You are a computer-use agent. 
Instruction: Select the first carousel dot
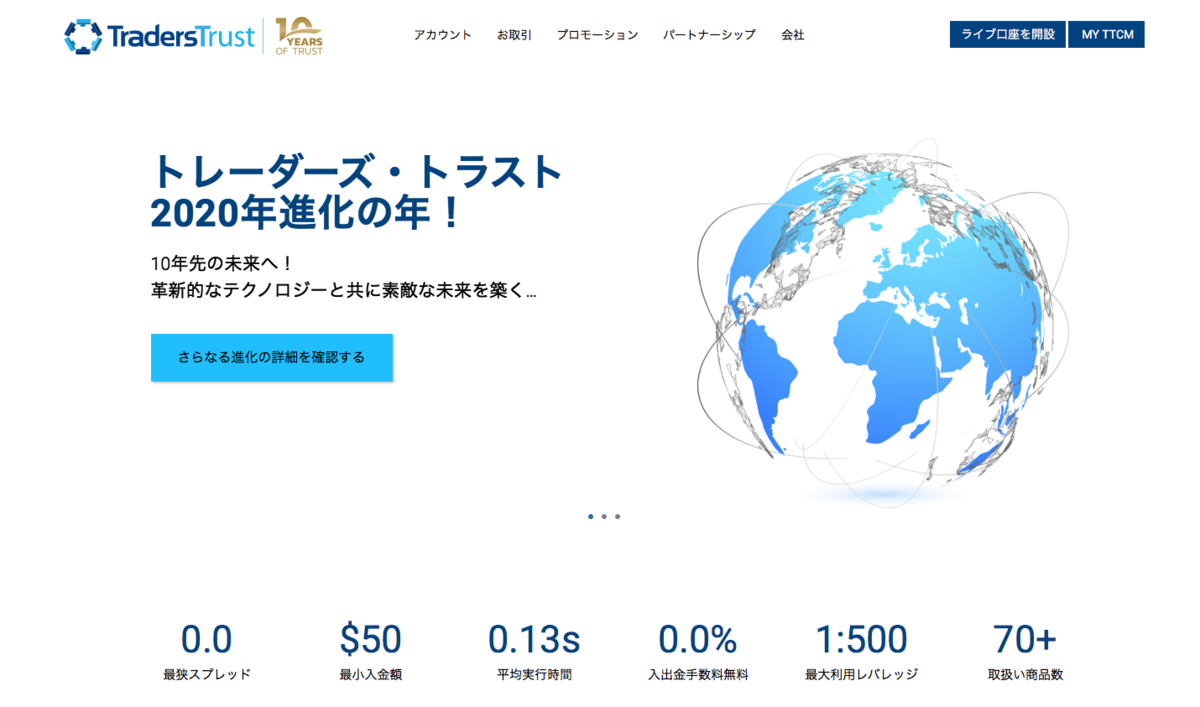coord(591,517)
